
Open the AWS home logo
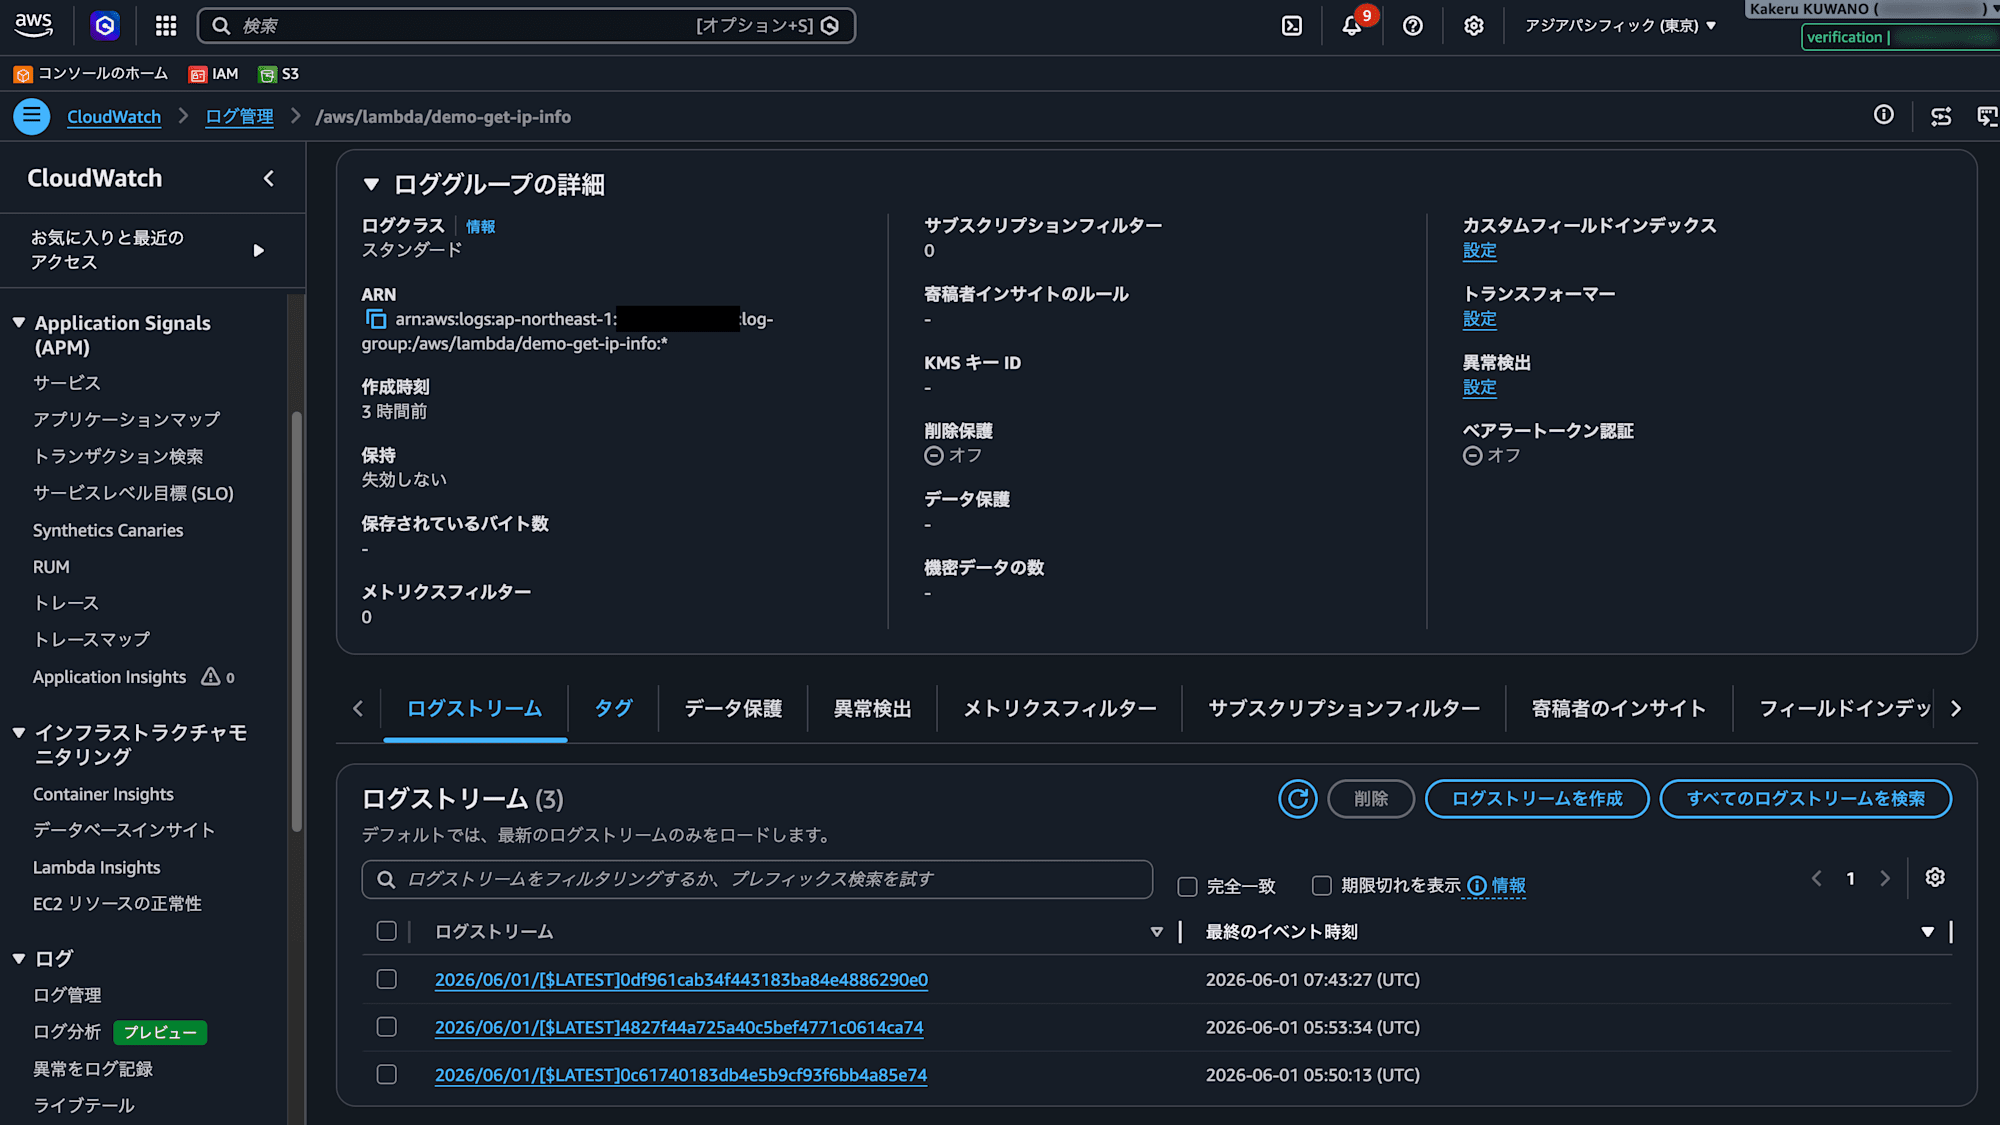tap(33, 25)
